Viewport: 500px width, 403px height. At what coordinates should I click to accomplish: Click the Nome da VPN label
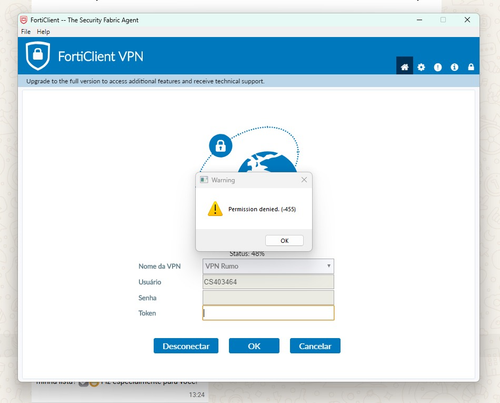coord(160,266)
